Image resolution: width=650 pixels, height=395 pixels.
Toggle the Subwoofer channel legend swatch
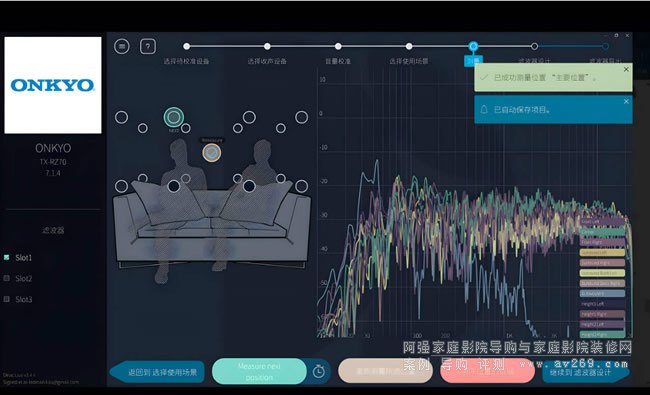pyautogui.click(x=602, y=293)
